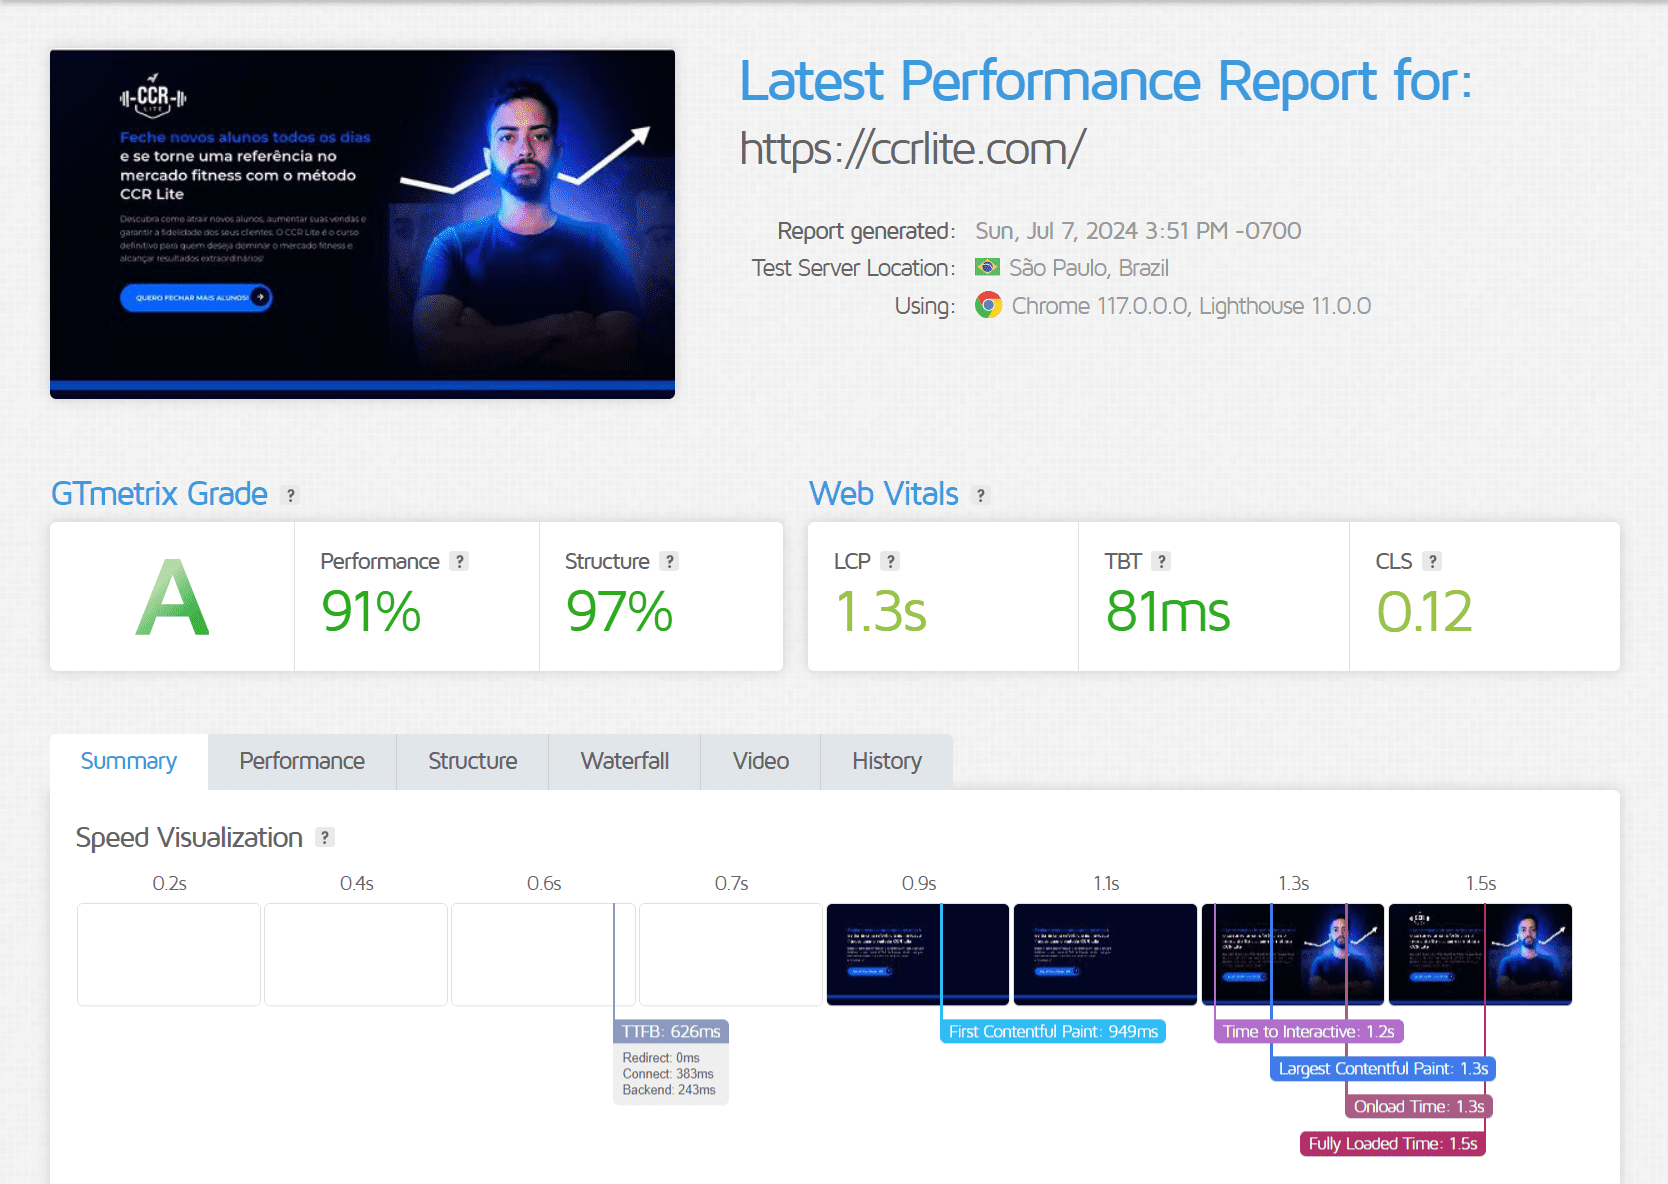Click the Time to Interactive: 1.2s marker
Viewport: 1668px width, 1184px height.
pyautogui.click(x=1309, y=1031)
